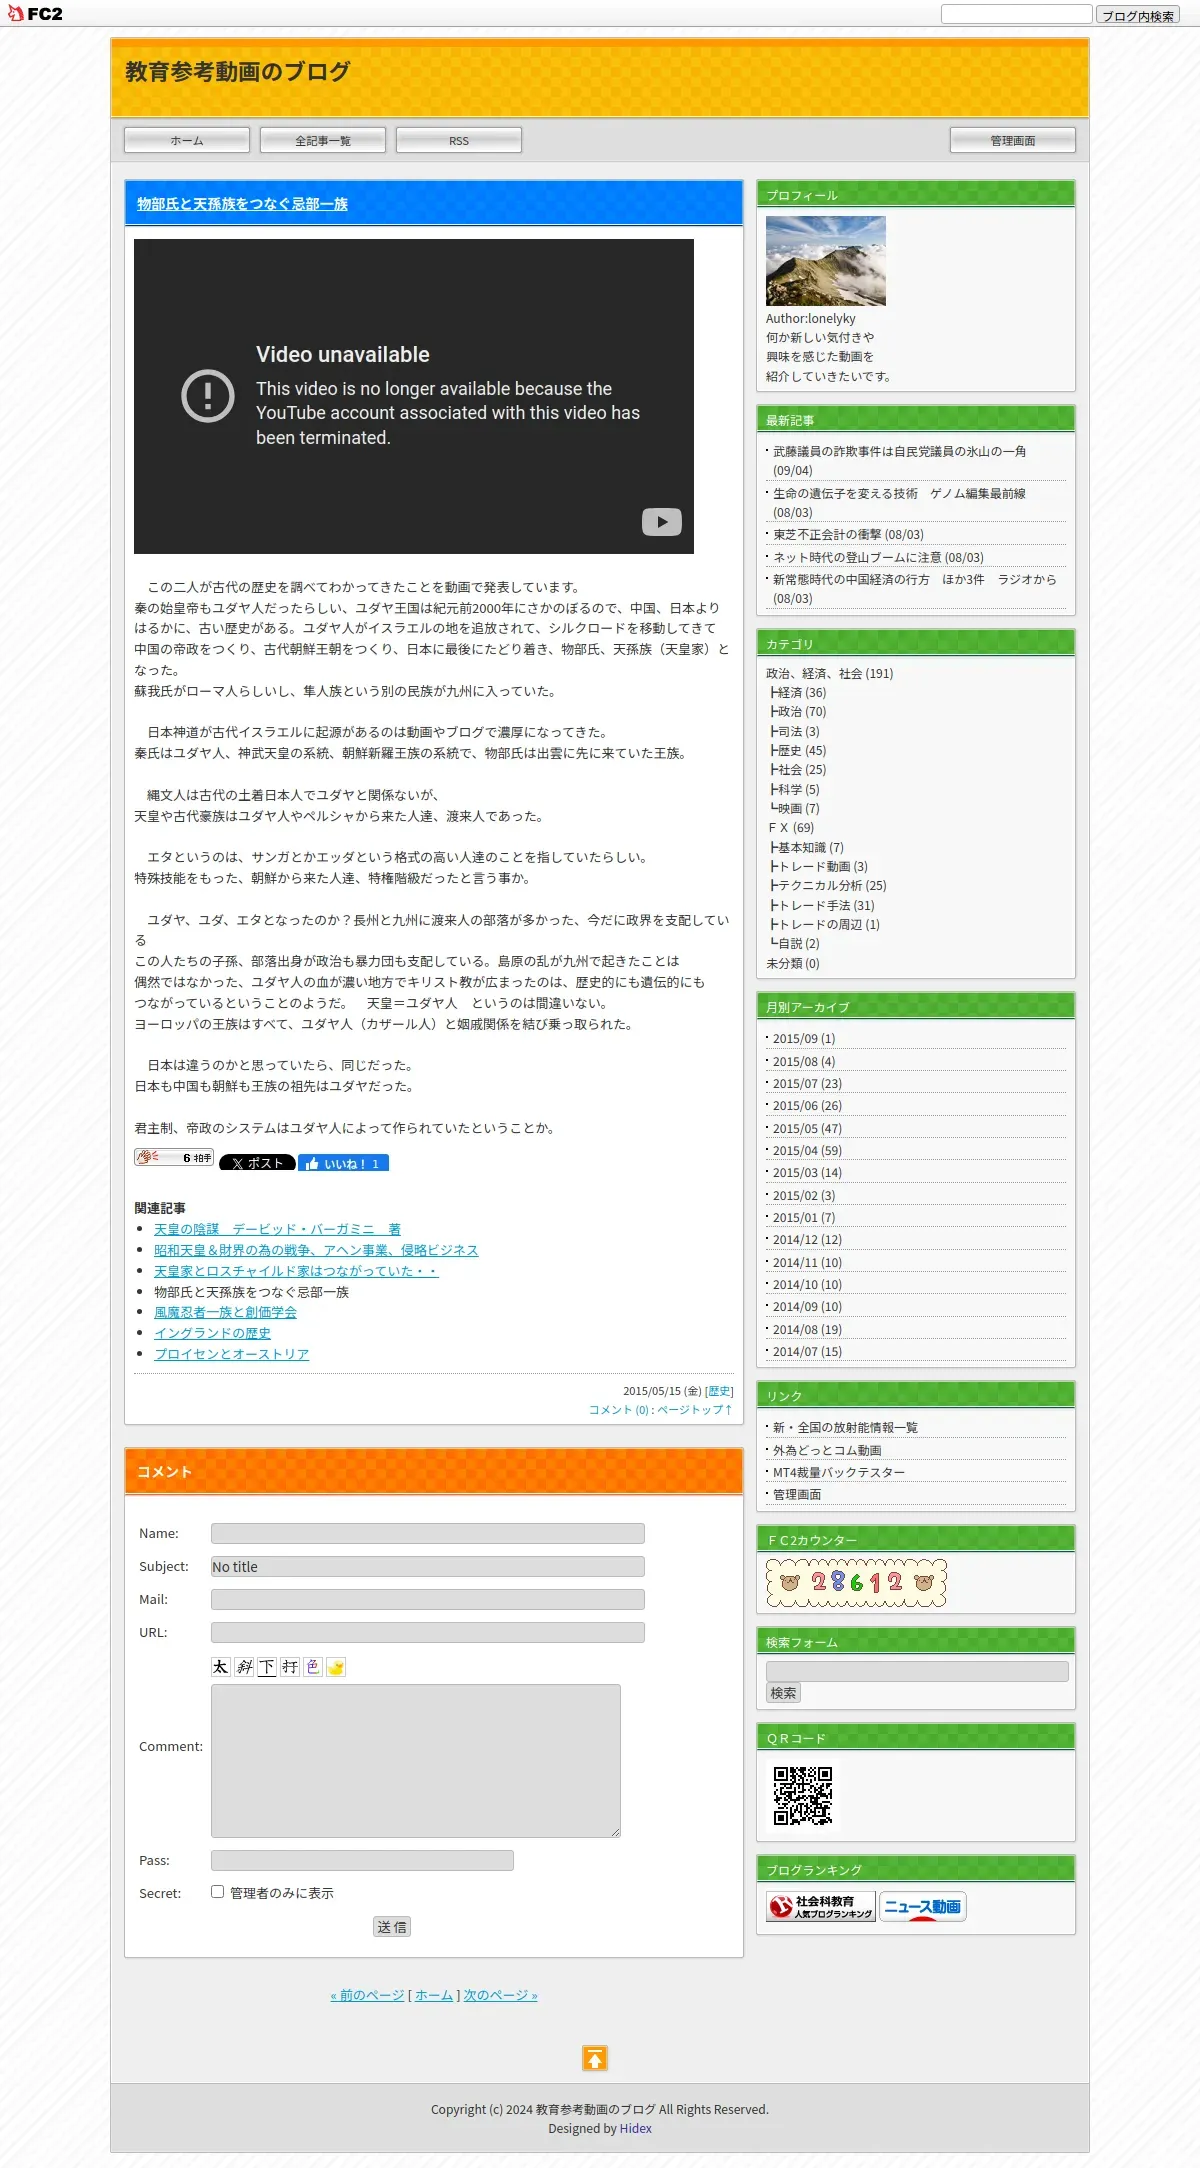Click the X ポスト share button

coord(257,1163)
